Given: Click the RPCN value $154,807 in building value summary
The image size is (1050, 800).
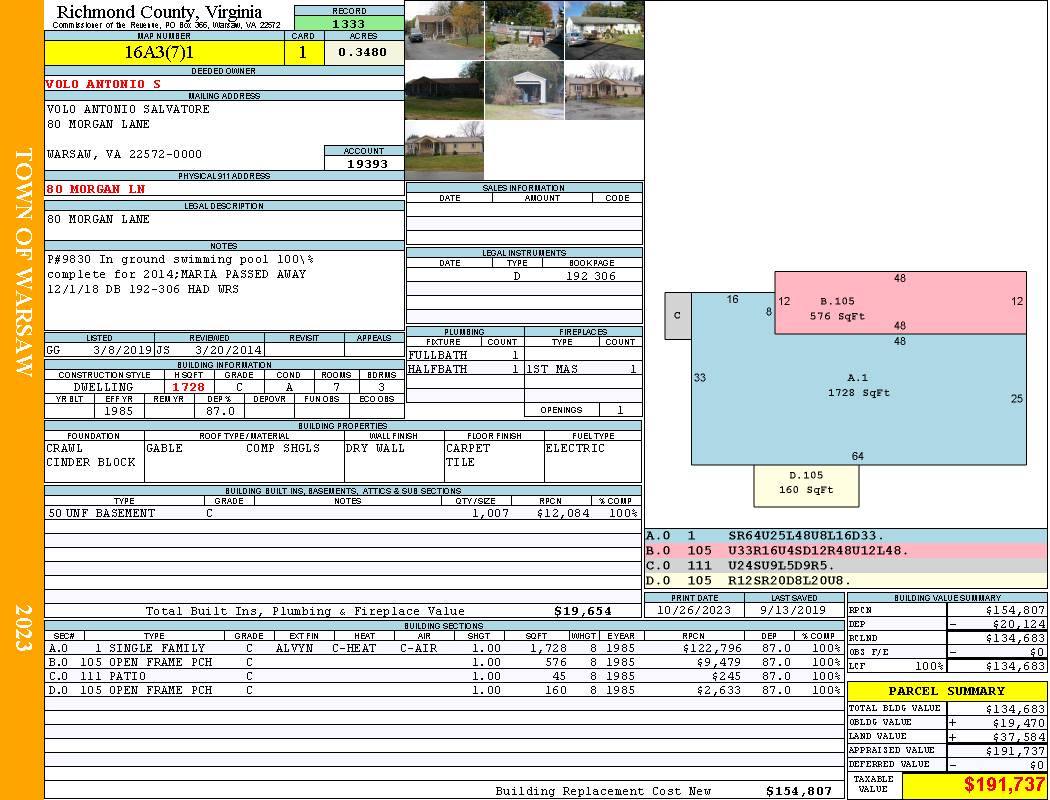Looking at the screenshot, I should pyautogui.click(x=1015, y=610).
